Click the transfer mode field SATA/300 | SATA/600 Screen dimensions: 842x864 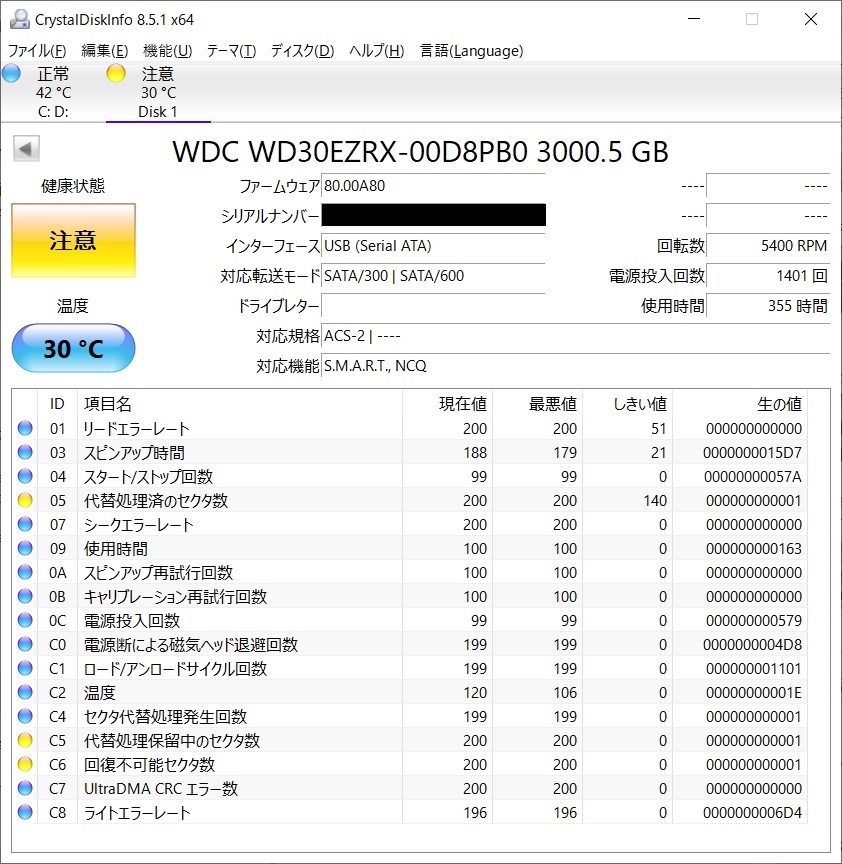click(433, 276)
